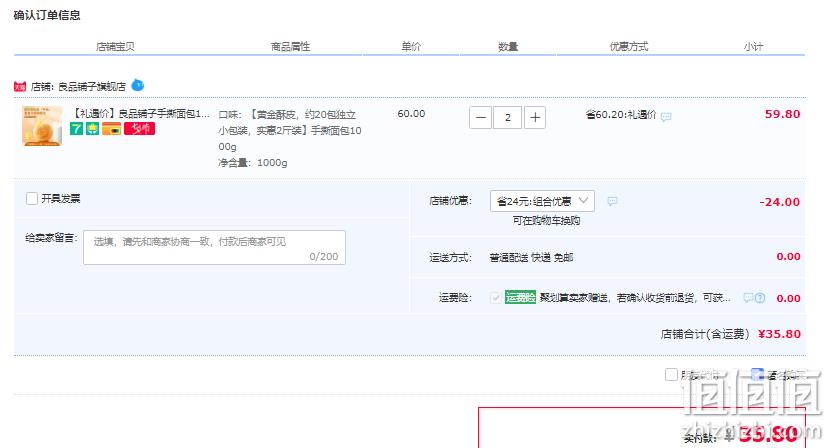This screenshot has width=831, height=448.
Task: Click the 给卖家留言 message input field
Action: pyautogui.click(x=214, y=248)
